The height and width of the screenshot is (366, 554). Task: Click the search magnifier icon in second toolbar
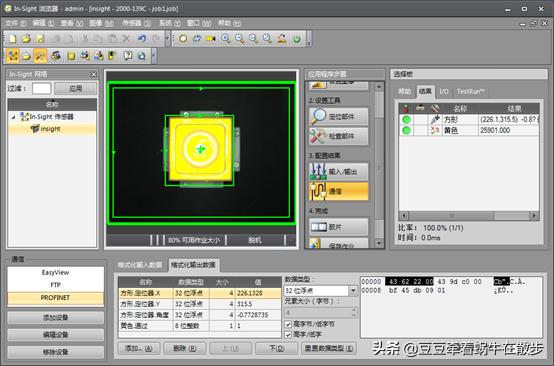point(142,55)
